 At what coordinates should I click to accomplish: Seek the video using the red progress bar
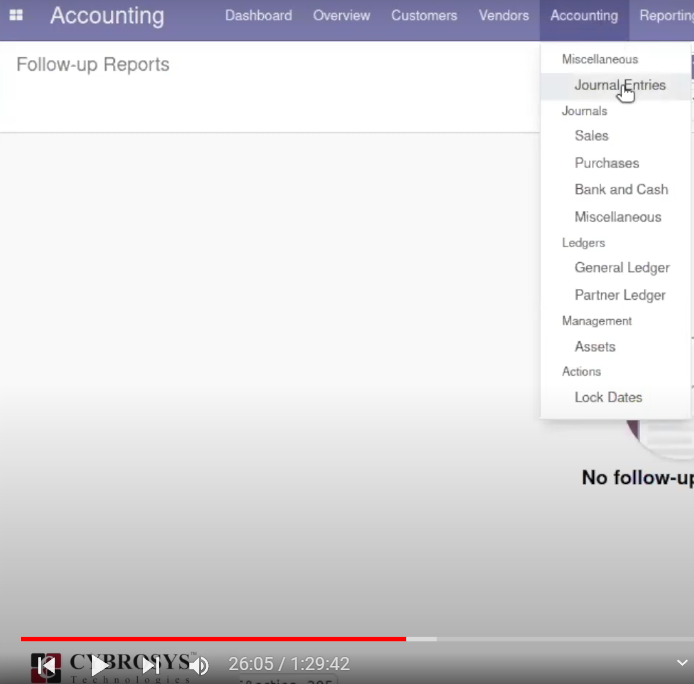213,639
